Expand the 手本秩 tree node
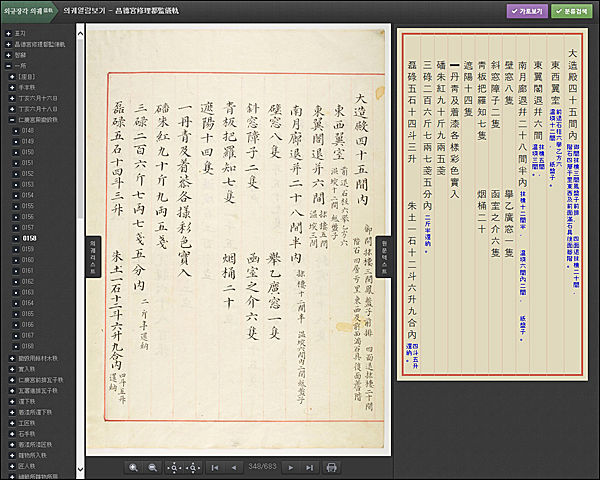Image resolution: width=600 pixels, height=480 pixels. coord(12,87)
